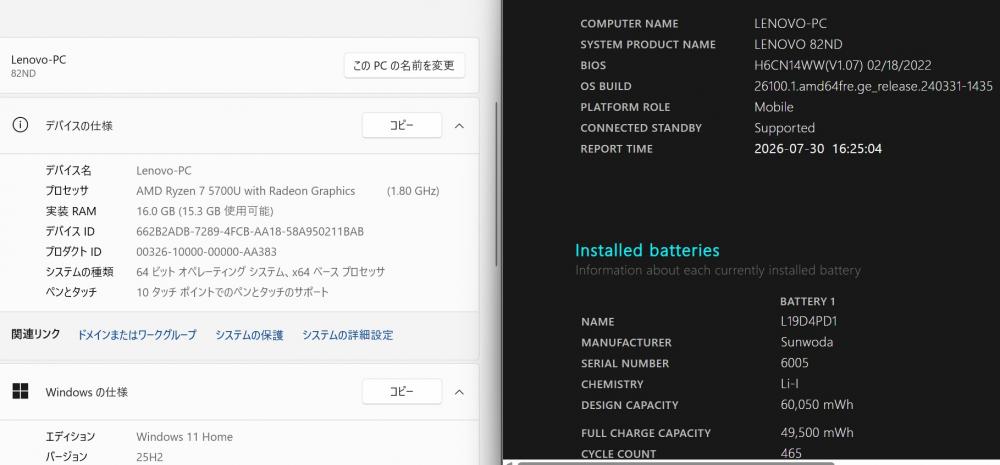Select processor text AMD Ryzen 7 5700U

point(246,191)
